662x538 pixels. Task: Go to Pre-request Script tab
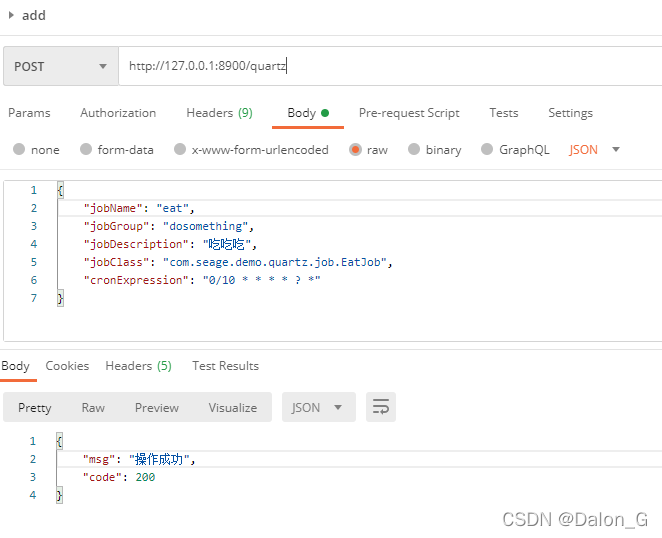click(409, 113)
